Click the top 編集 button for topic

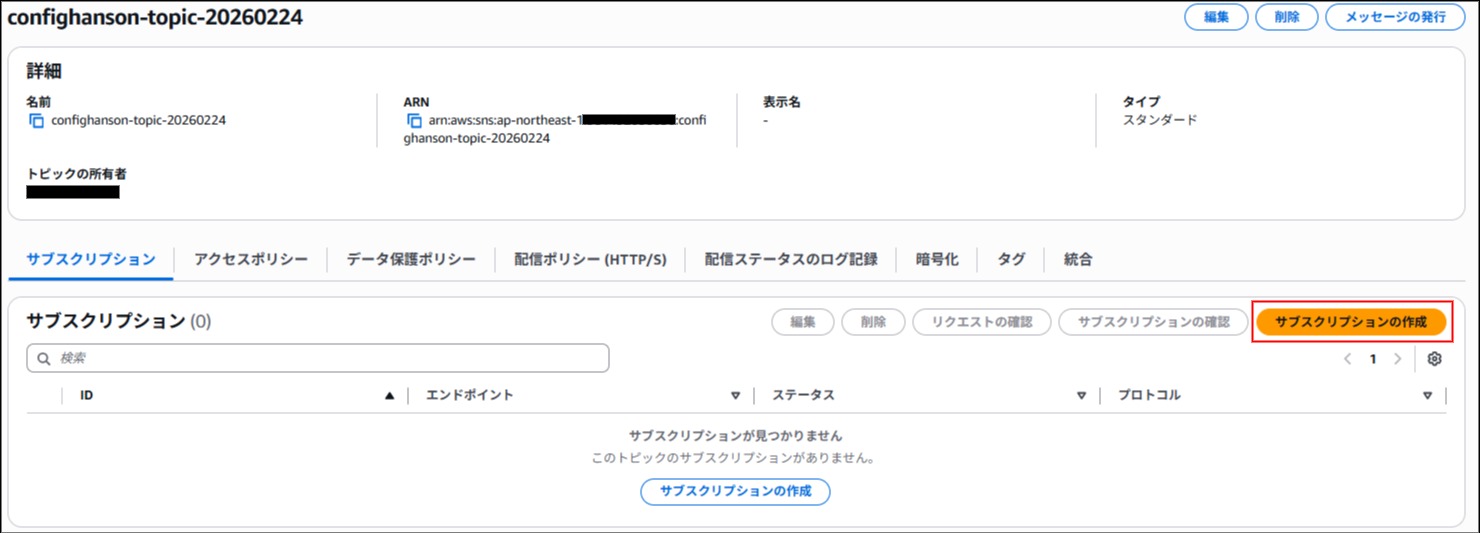pyautogui.click(x=1216, y=17)
